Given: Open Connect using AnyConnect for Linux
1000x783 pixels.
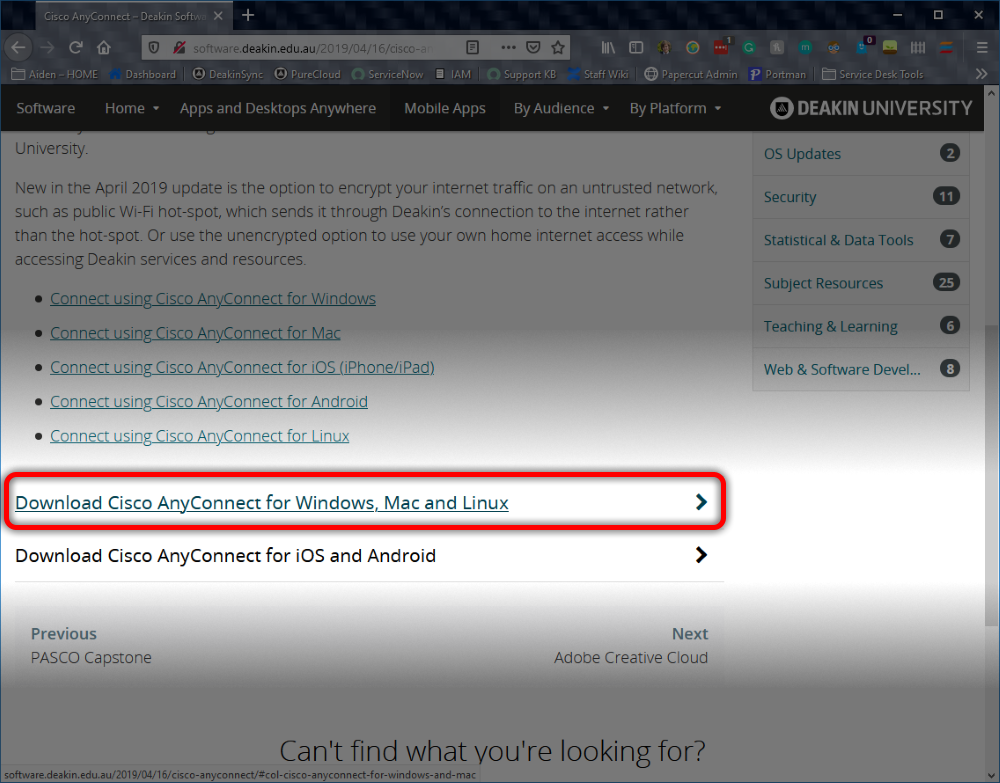Looking at the screenshot, I should (200, 436).
